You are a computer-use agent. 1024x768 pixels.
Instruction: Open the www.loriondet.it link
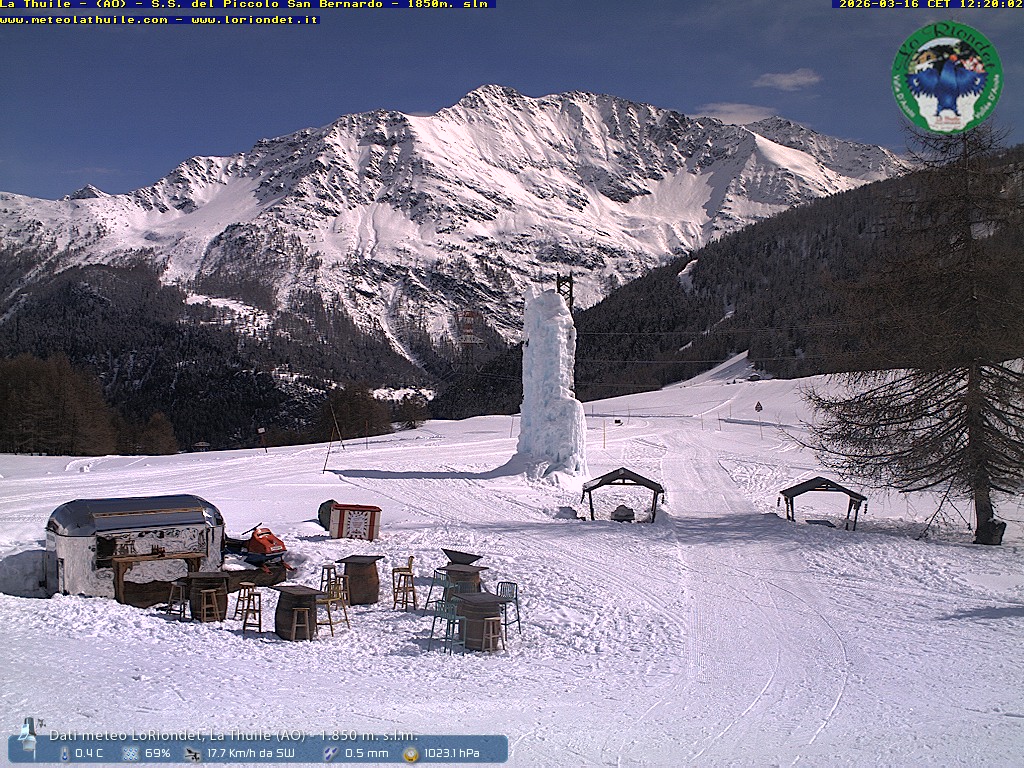254,19
